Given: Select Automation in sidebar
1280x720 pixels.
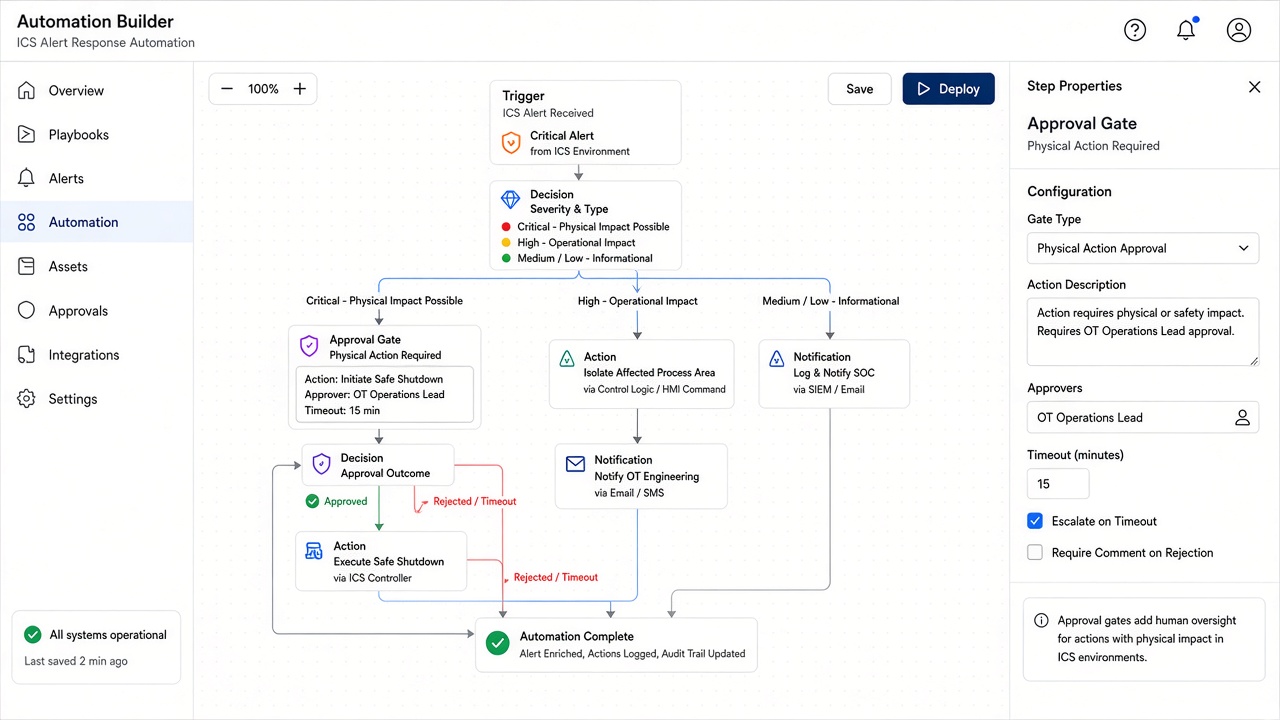Looking at the screenshot, I should tap(97, 223).
